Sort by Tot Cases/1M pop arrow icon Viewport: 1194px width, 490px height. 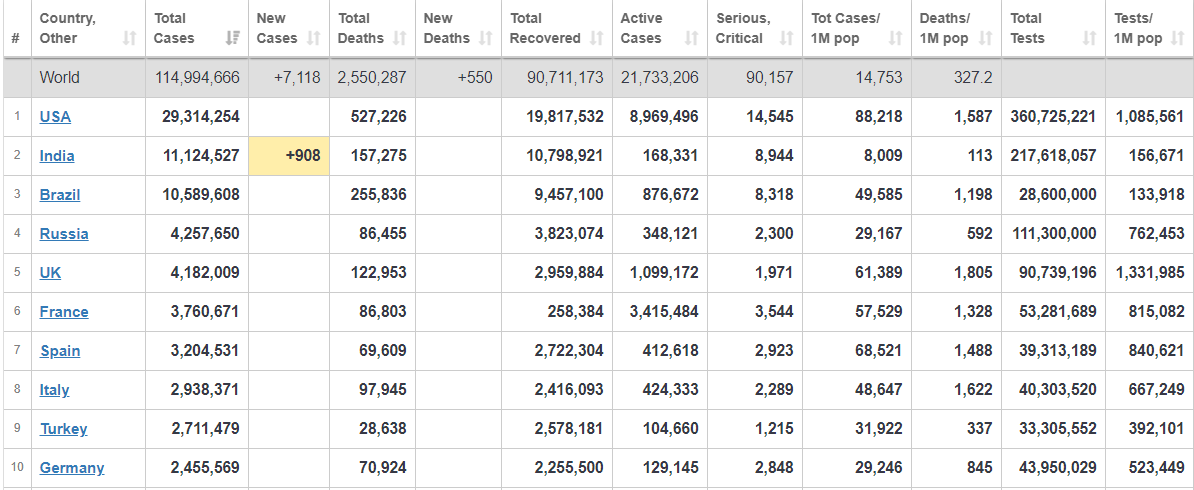pos(895,39)
